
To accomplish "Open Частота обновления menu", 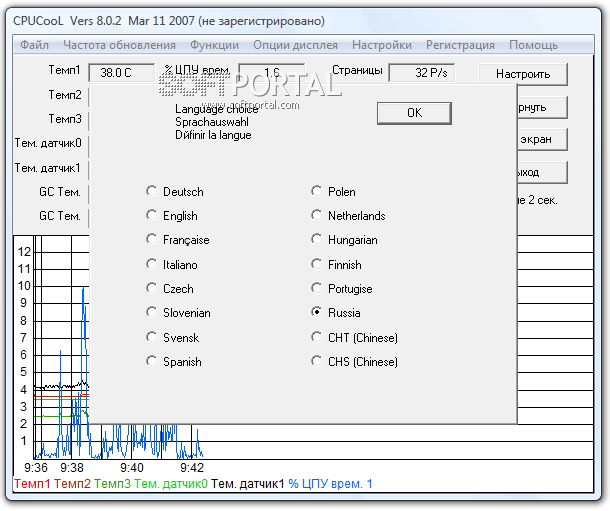I will point(119,45).
